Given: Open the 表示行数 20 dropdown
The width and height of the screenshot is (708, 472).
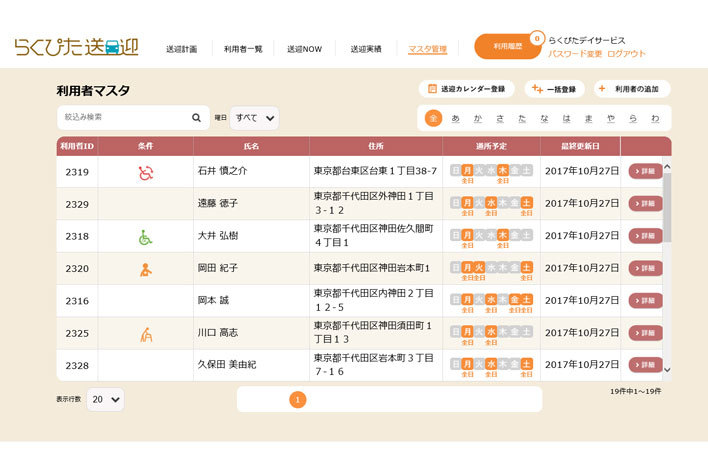Looking at the screenshot, I should (105, 399).
